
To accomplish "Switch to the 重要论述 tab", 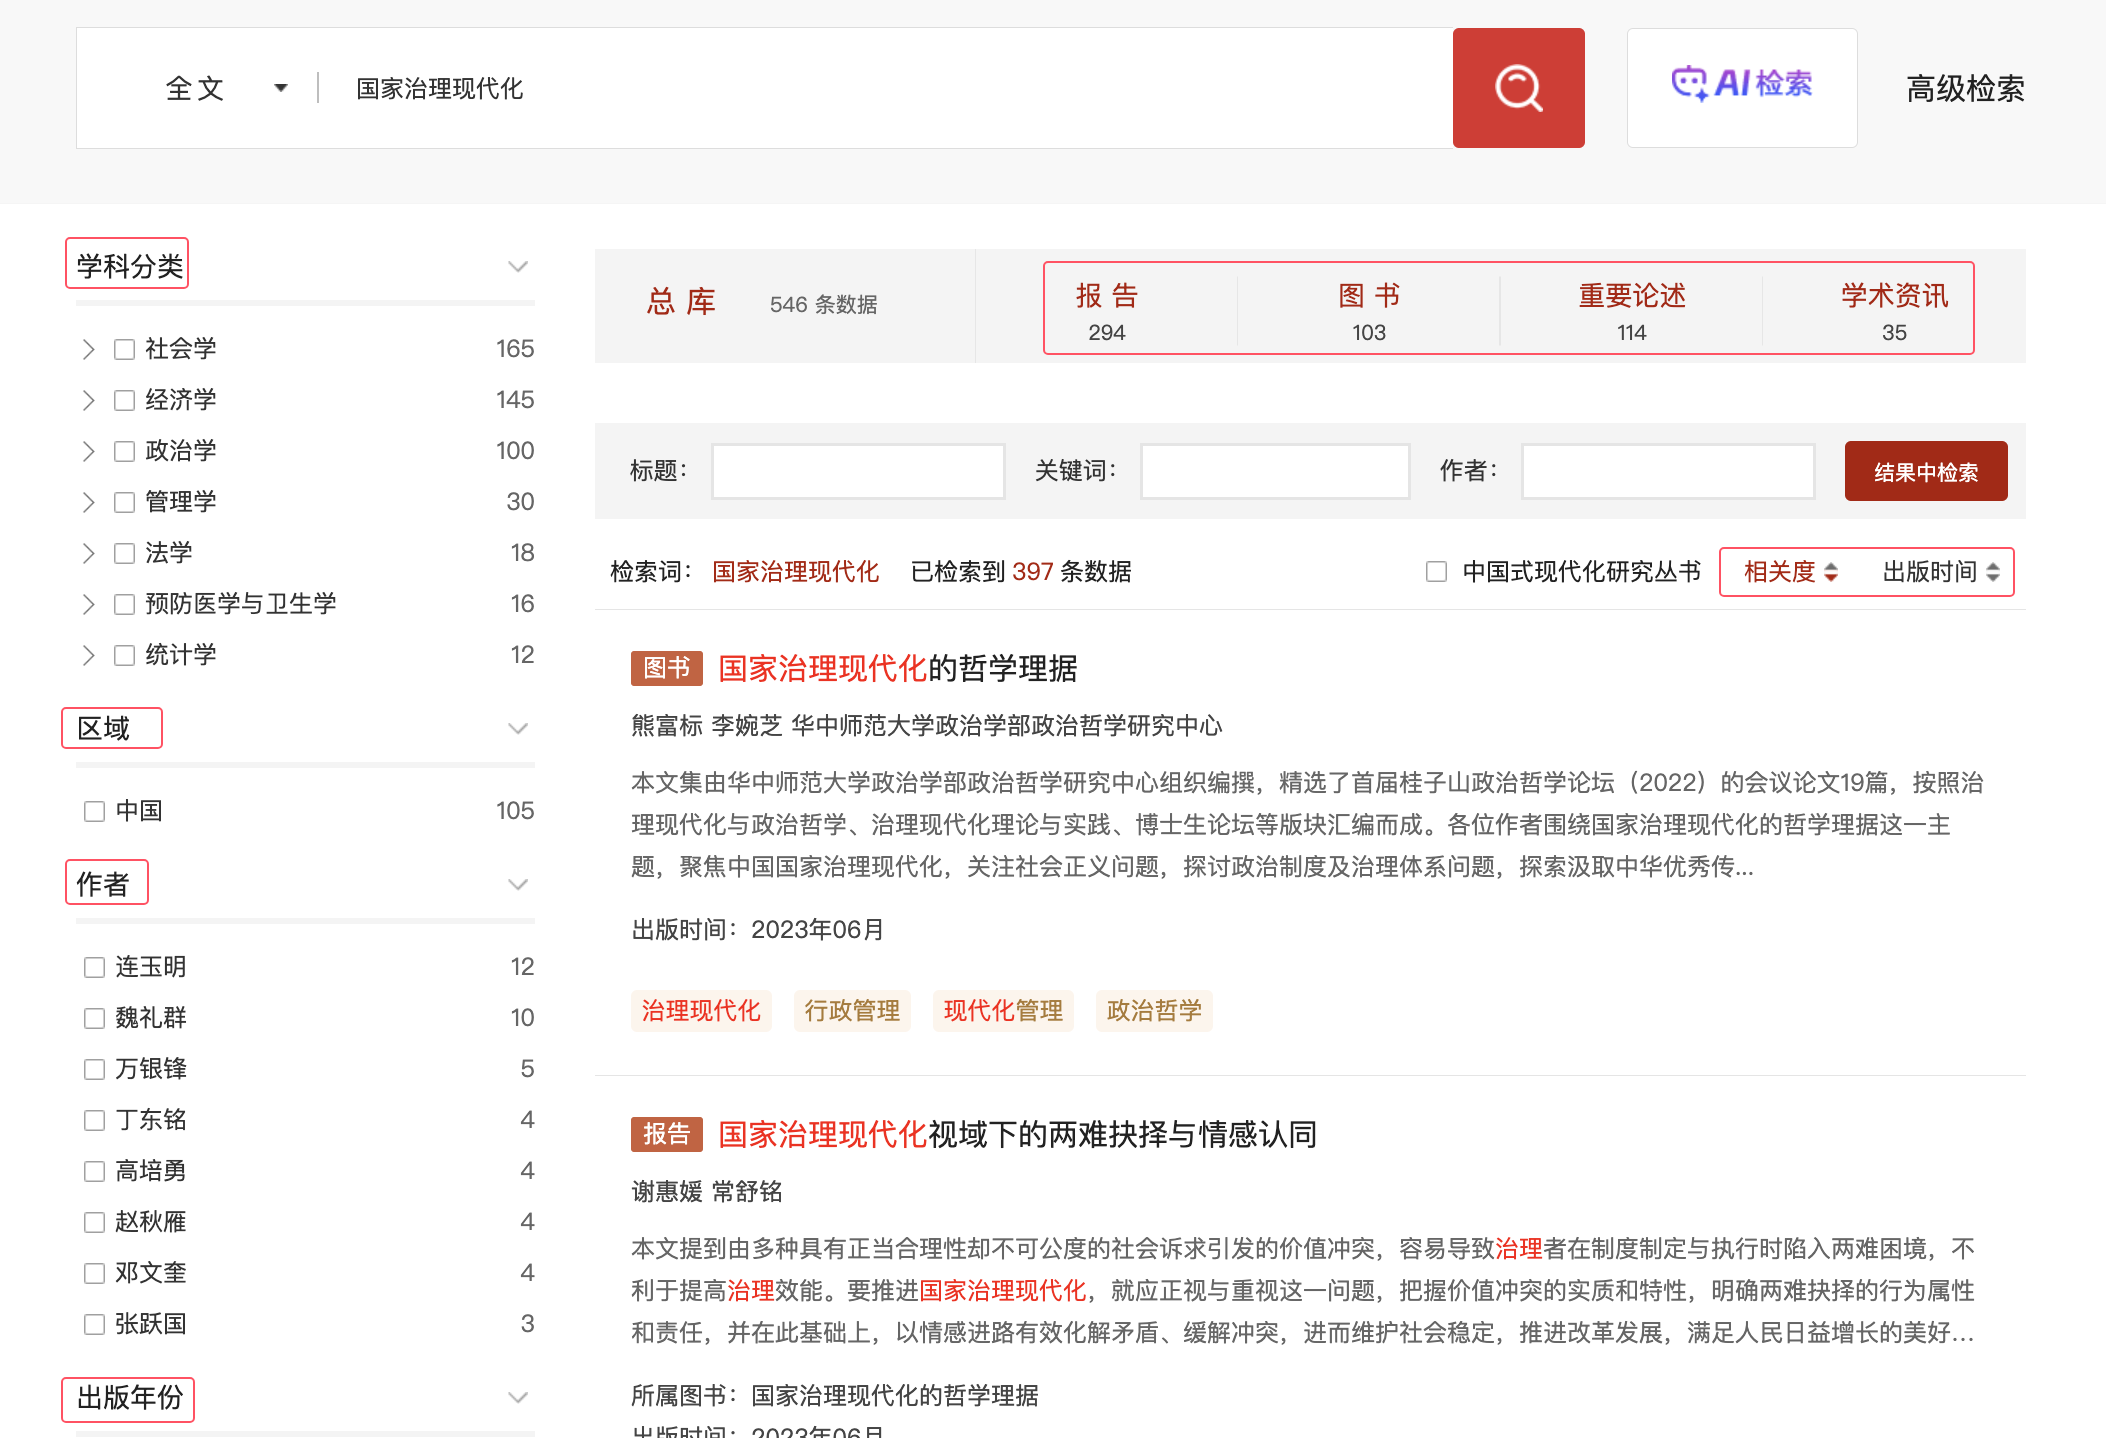I will tap(1631, 311).
